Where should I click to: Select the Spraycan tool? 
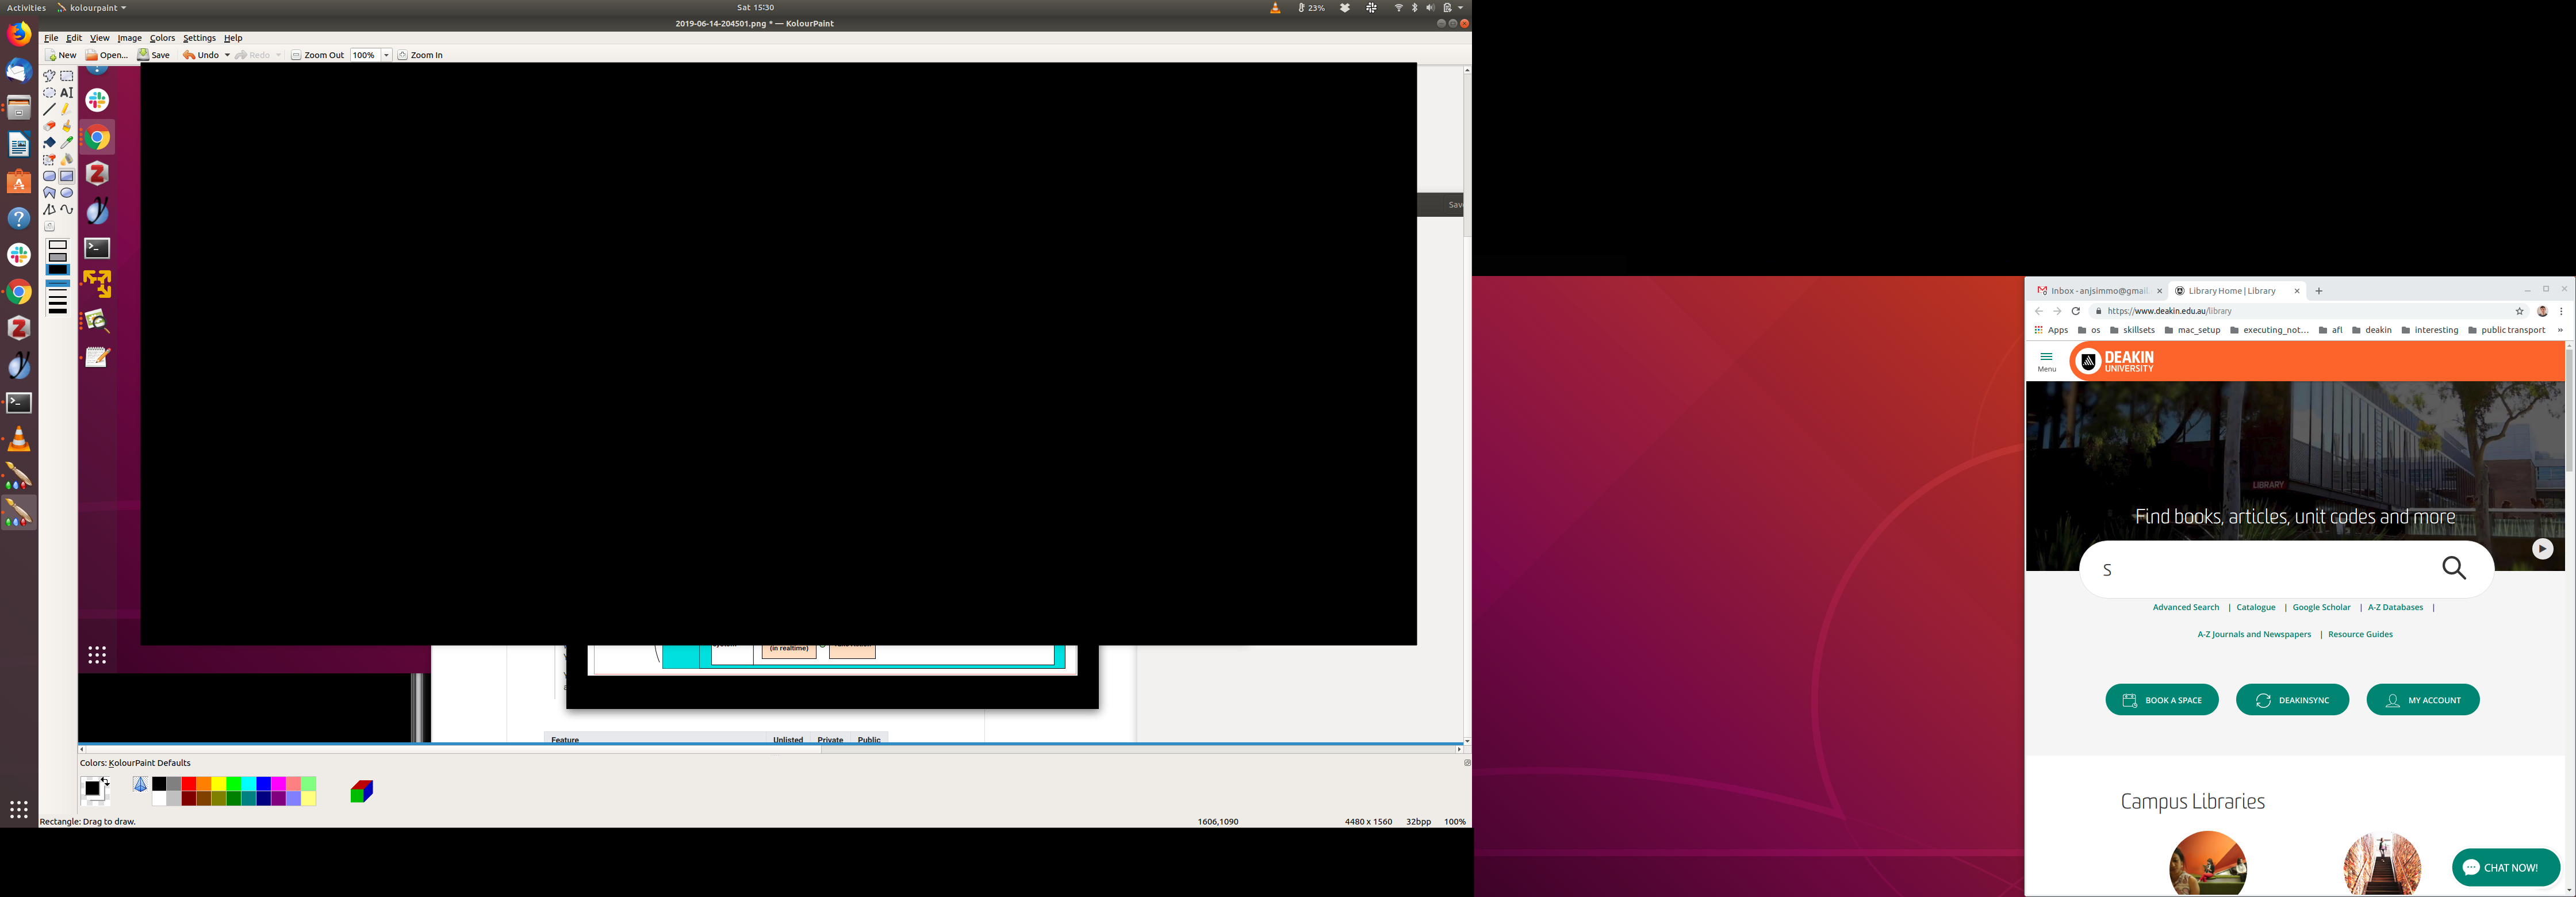tap(67, 160)
